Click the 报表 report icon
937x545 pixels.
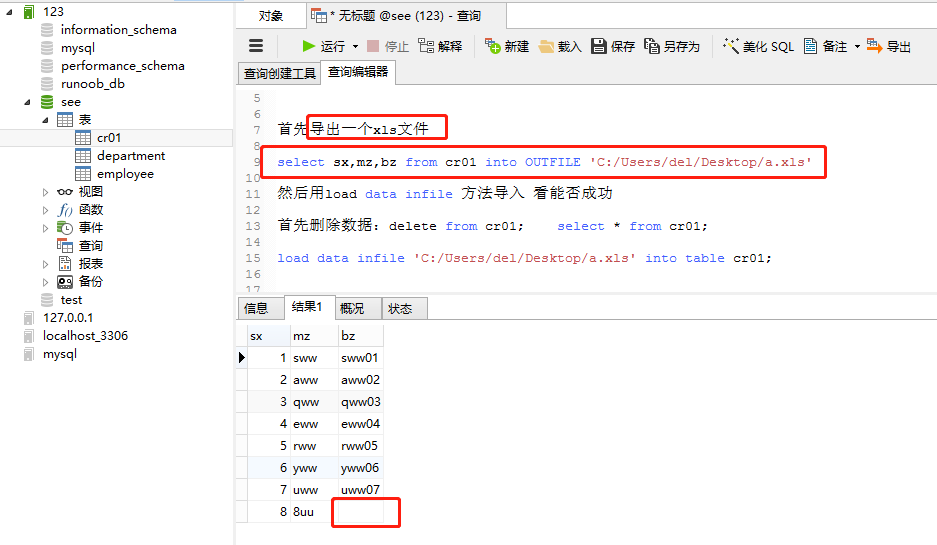tap(65, 264)
